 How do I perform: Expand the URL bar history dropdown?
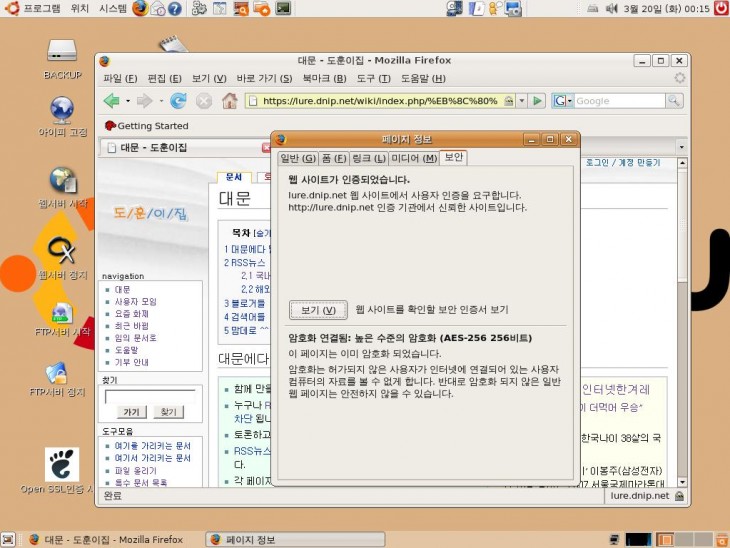[x=522, y=101]
